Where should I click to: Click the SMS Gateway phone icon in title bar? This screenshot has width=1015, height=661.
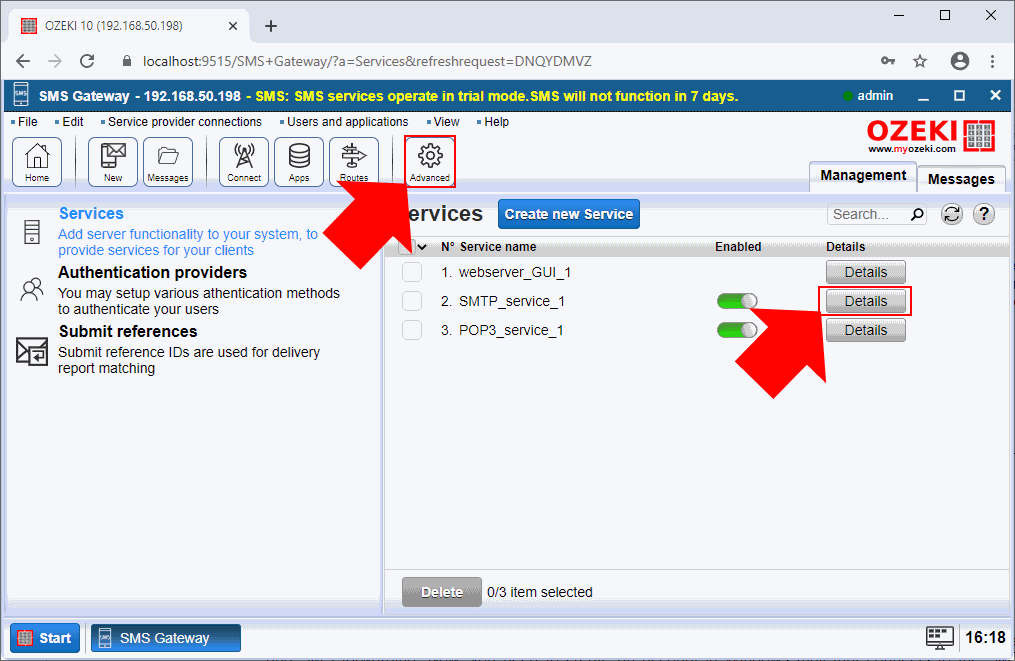click(x=21, y=96)
